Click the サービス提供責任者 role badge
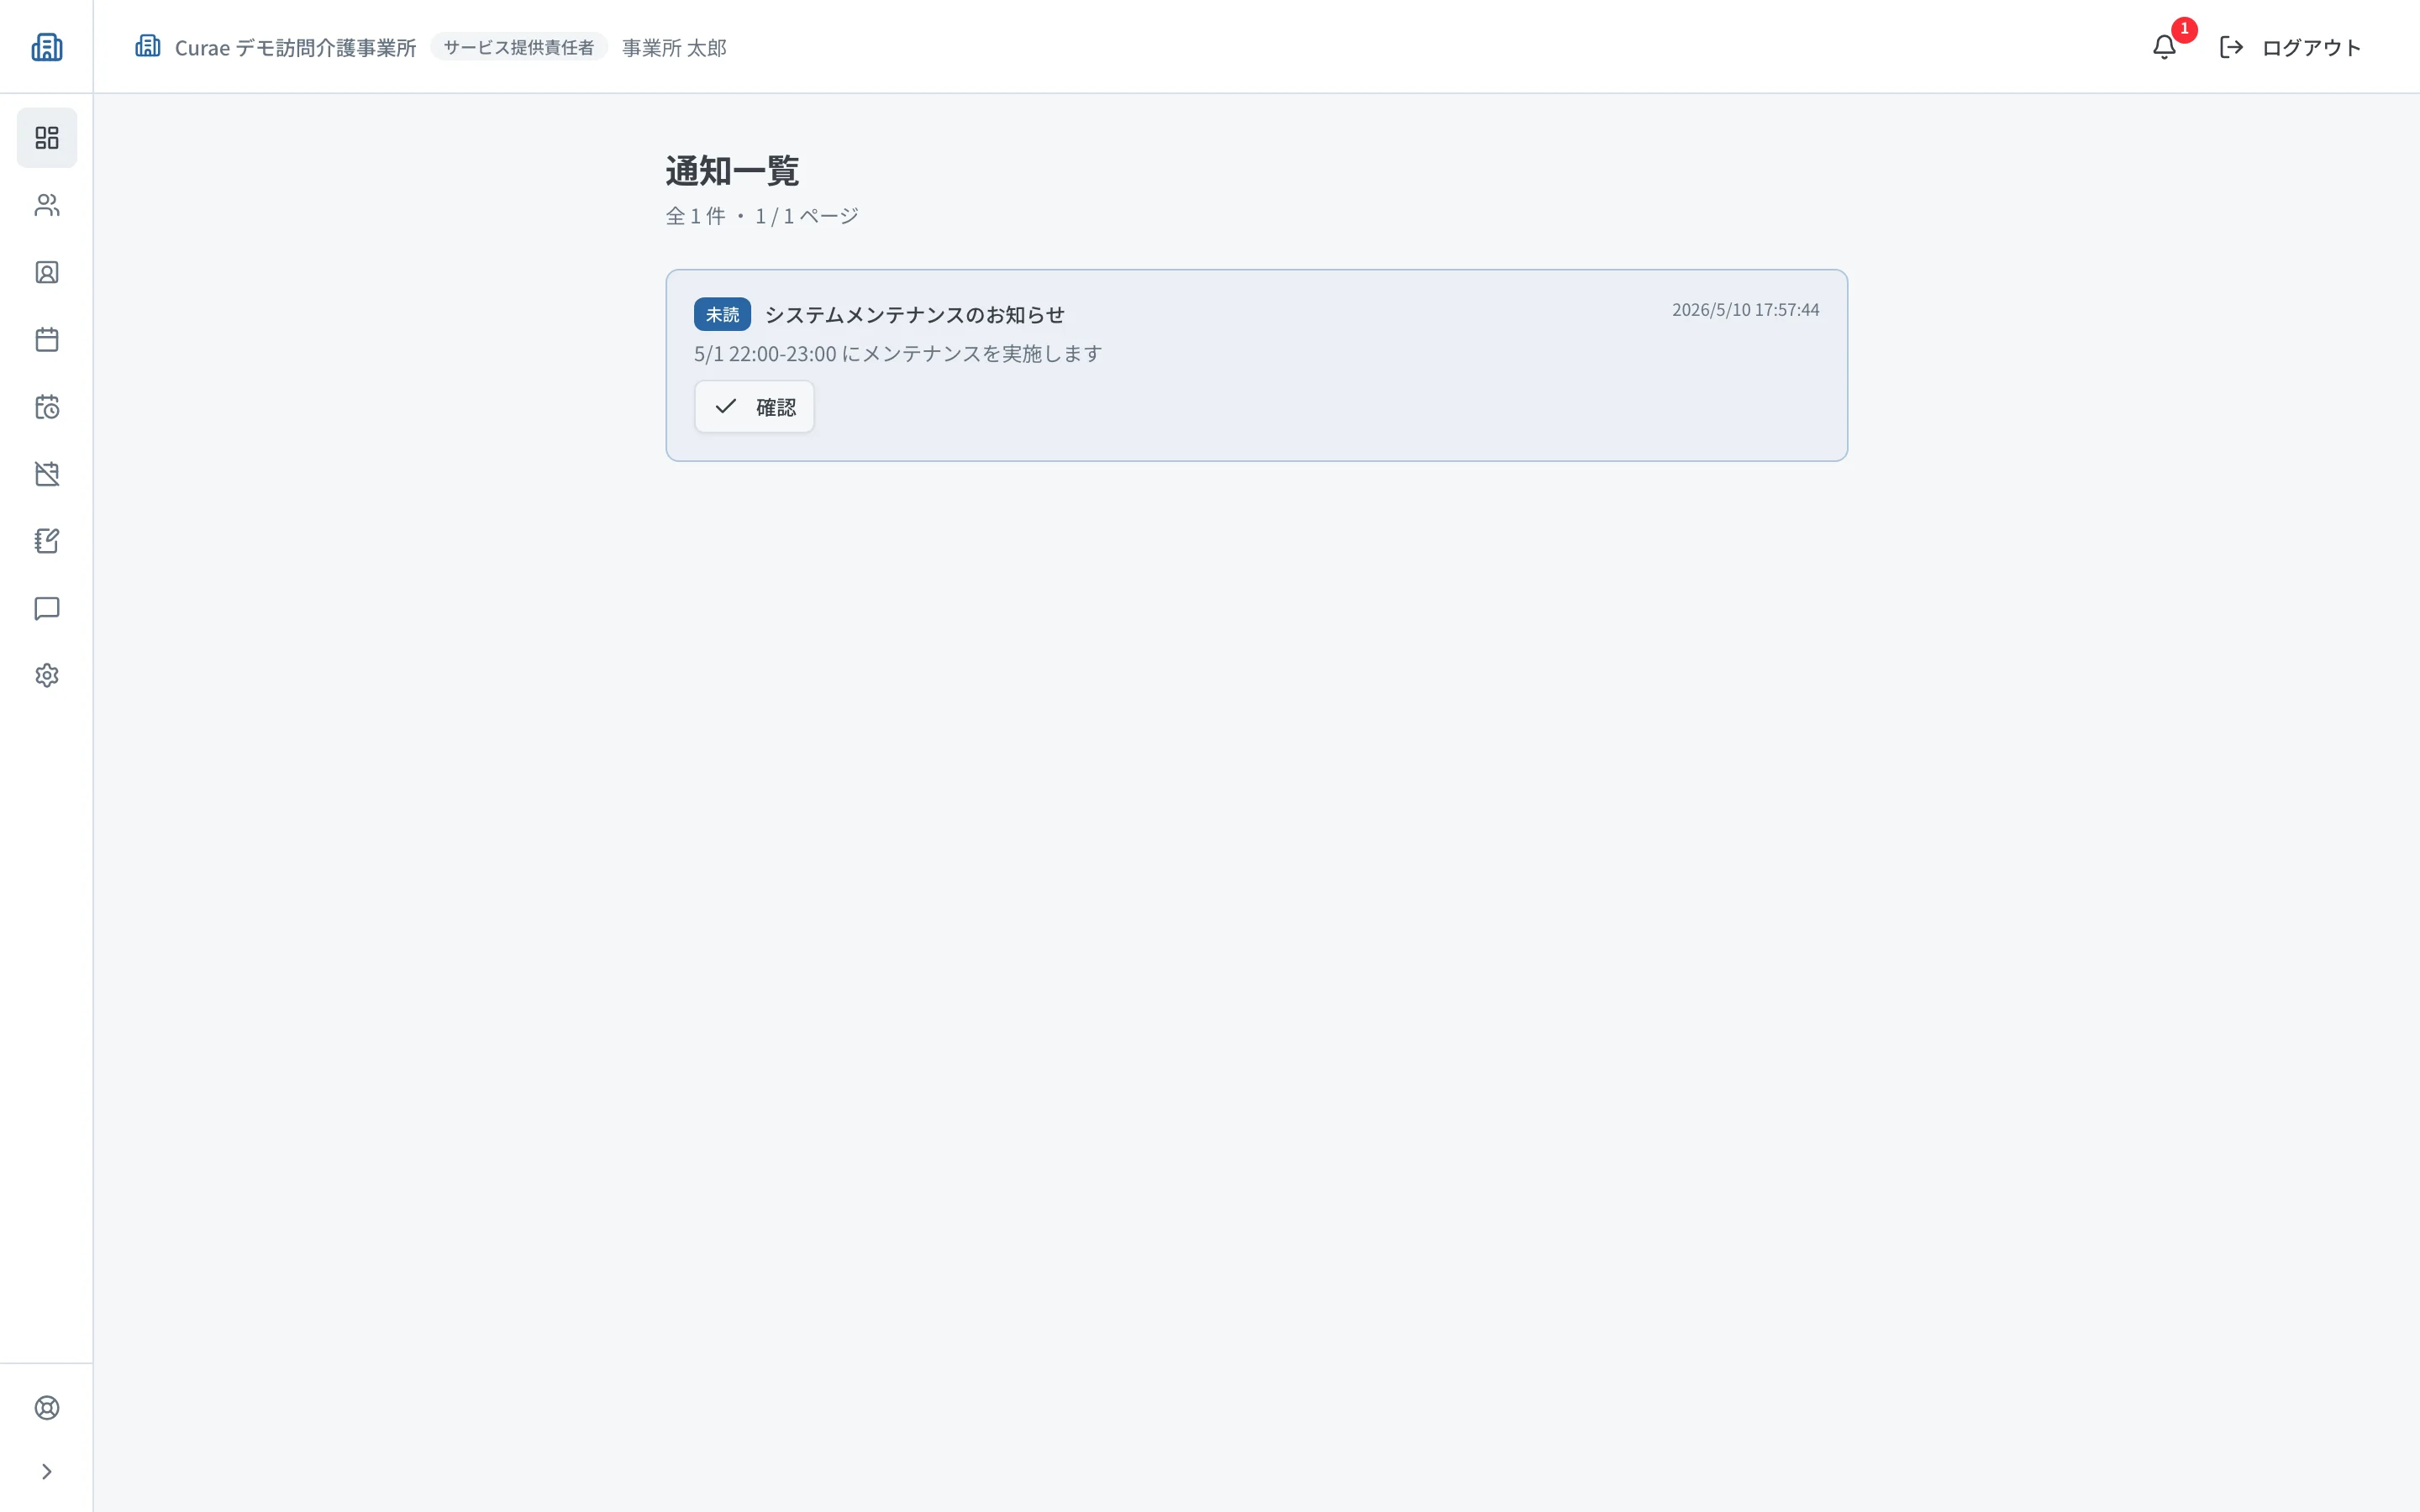Viewport: 2420px width, 1512px height. pos(519,47)
